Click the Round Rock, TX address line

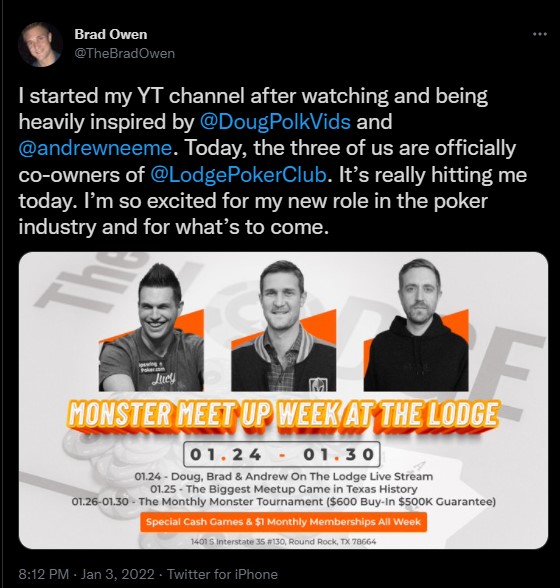(283, 542)
